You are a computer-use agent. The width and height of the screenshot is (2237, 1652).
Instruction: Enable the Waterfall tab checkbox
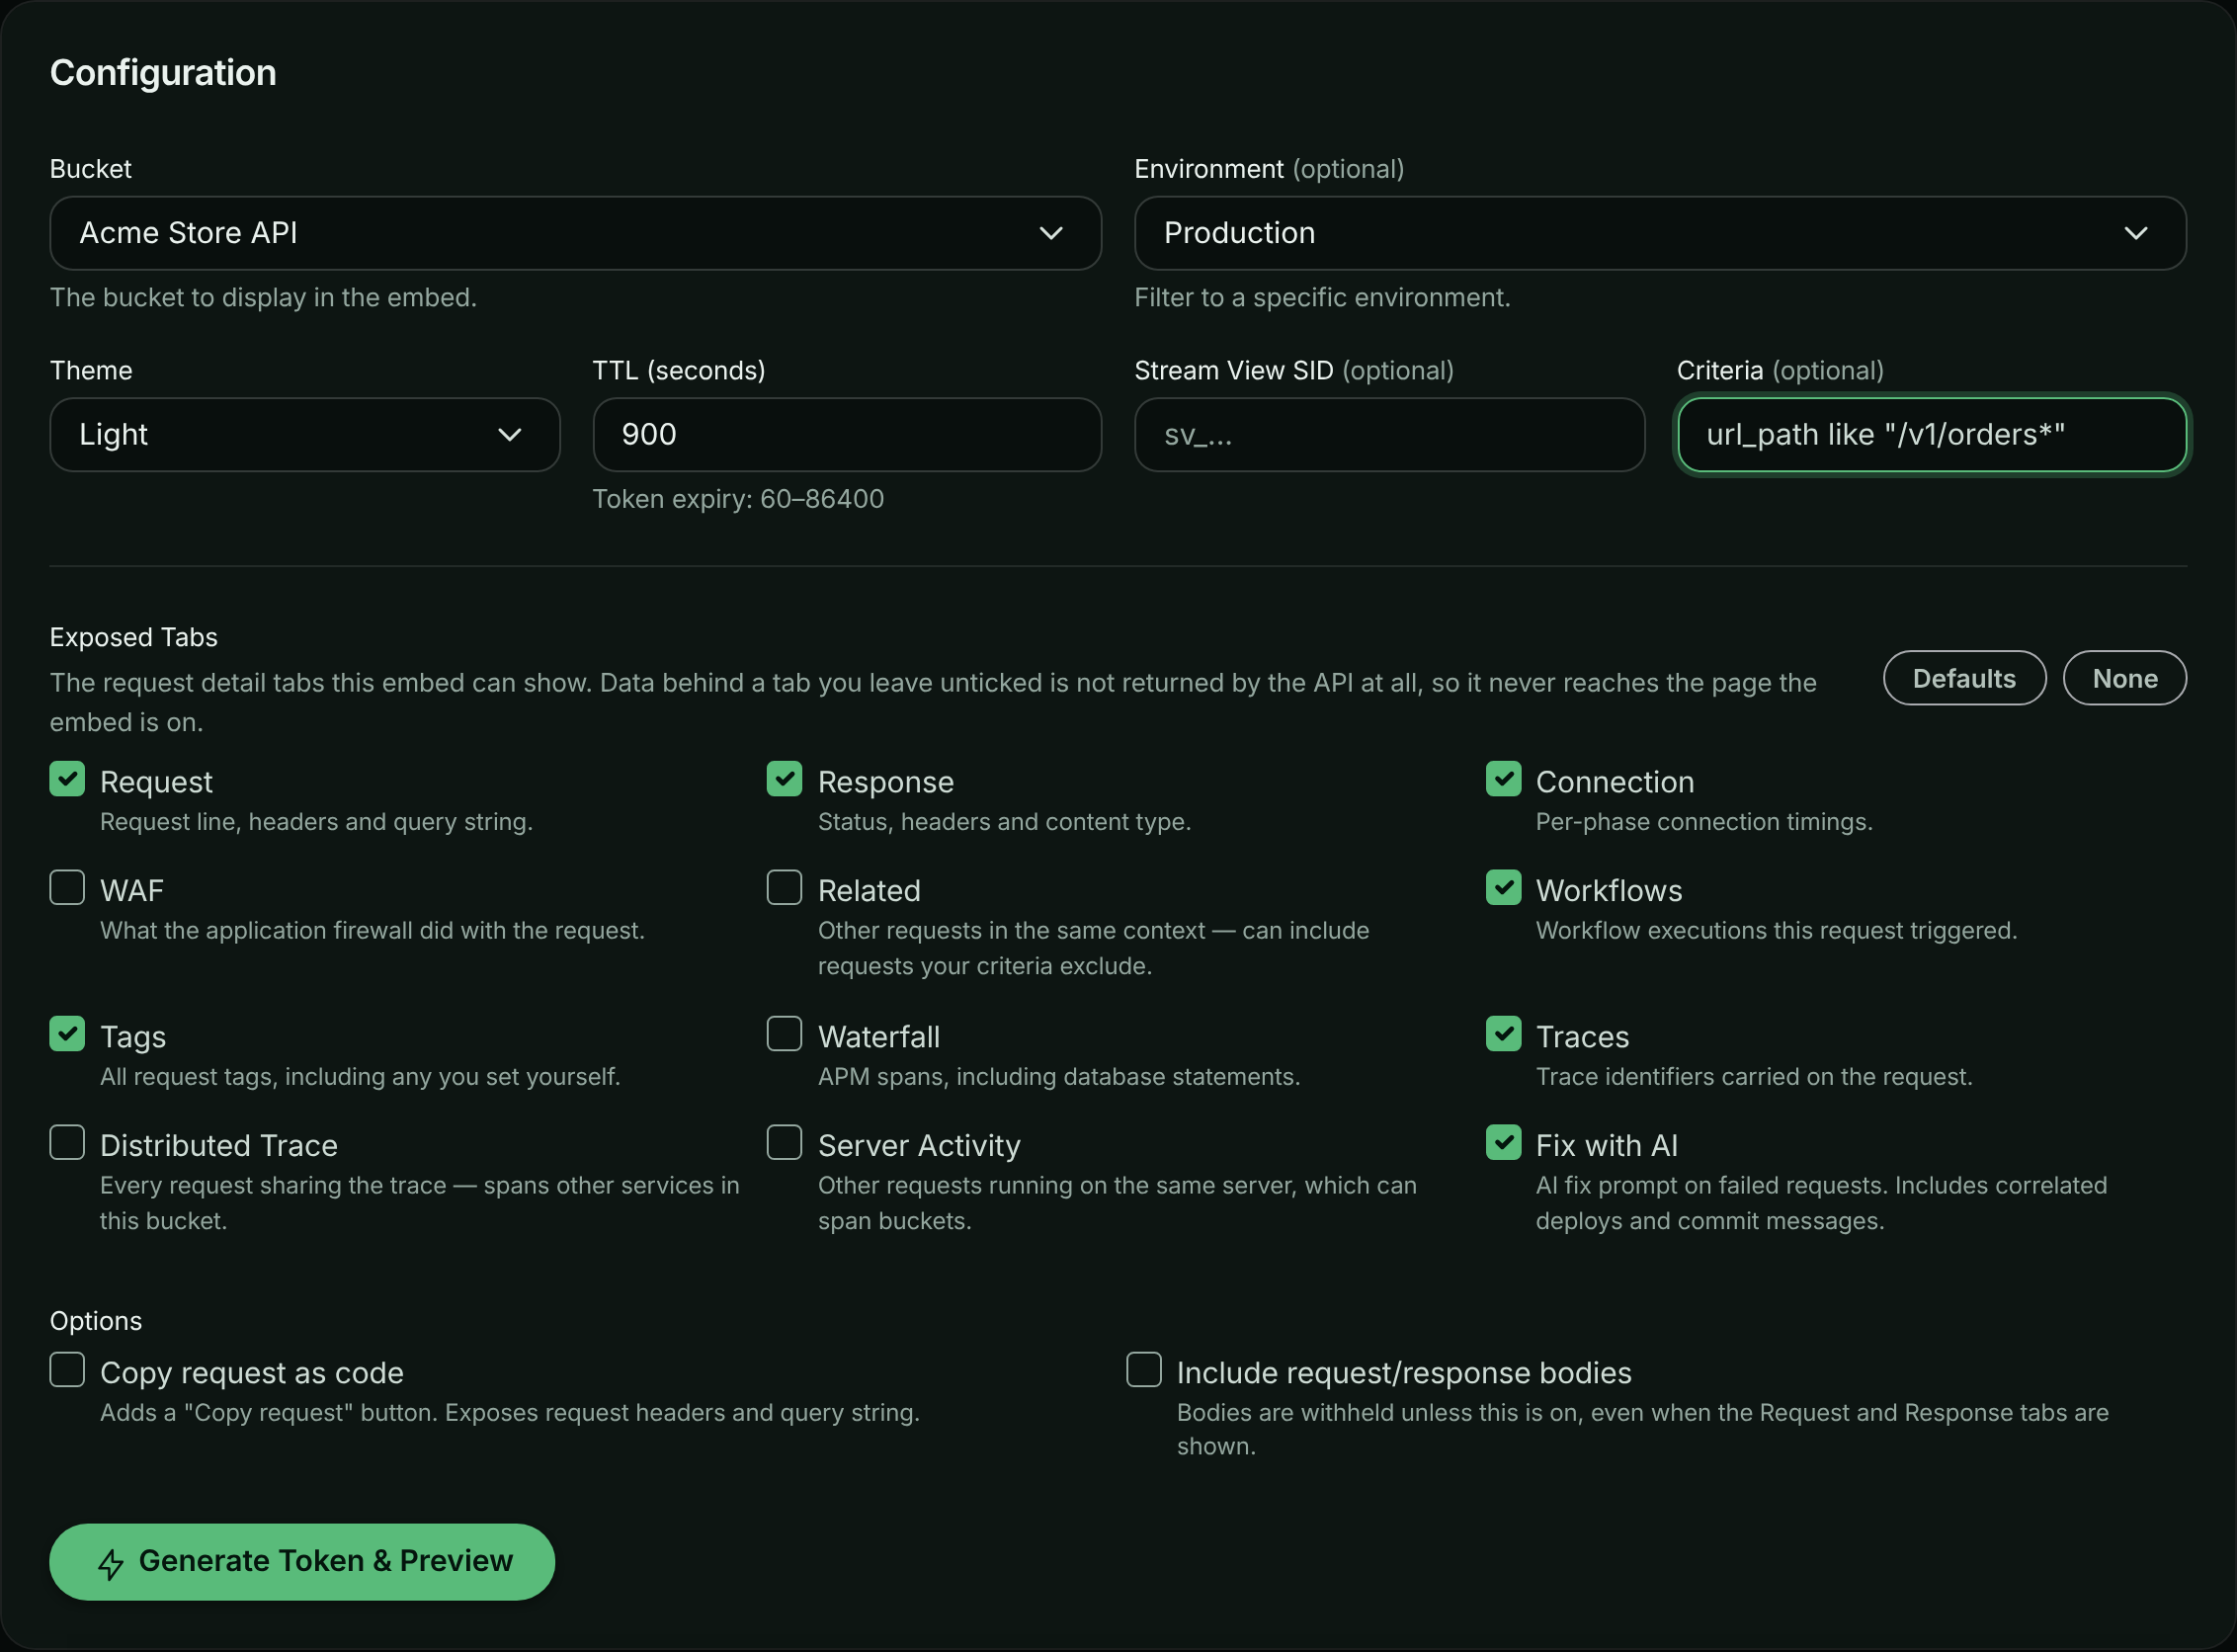784,1034
